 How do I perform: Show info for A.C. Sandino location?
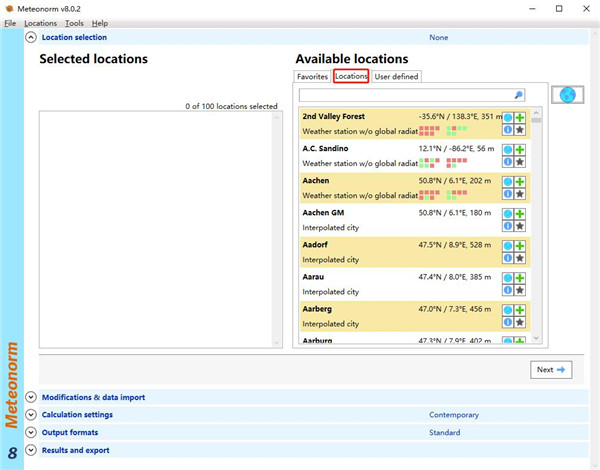click(508, 161)
